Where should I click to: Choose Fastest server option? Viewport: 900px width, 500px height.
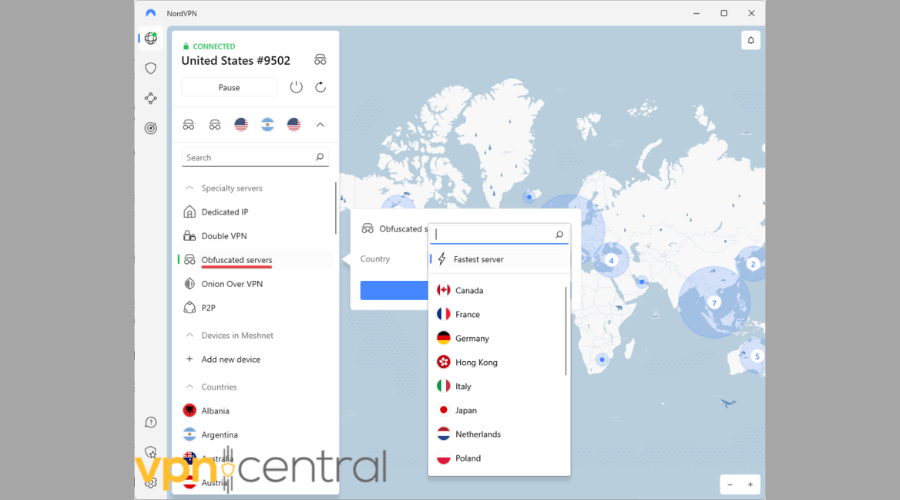[x=499, y=259]
